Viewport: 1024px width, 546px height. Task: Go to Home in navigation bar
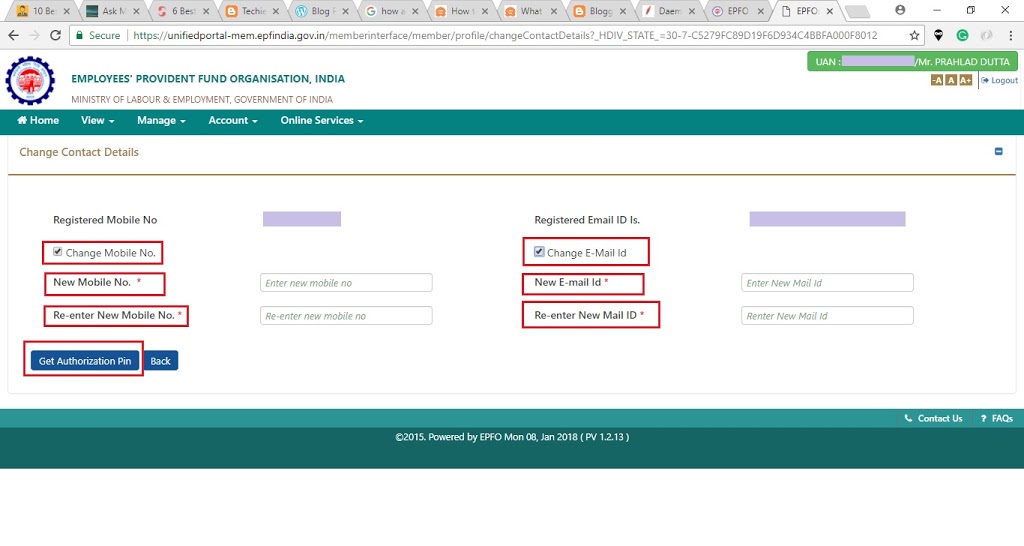click(x=38, y=120)
